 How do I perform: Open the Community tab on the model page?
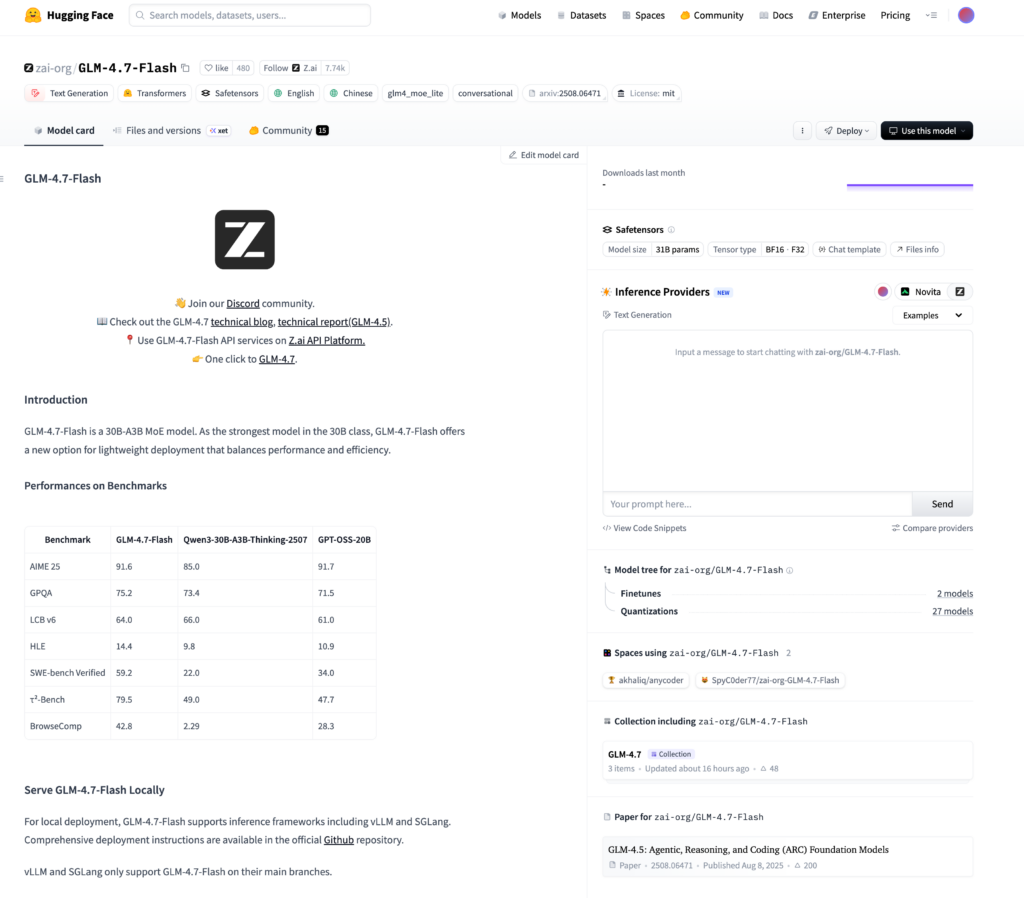point(288,131)
